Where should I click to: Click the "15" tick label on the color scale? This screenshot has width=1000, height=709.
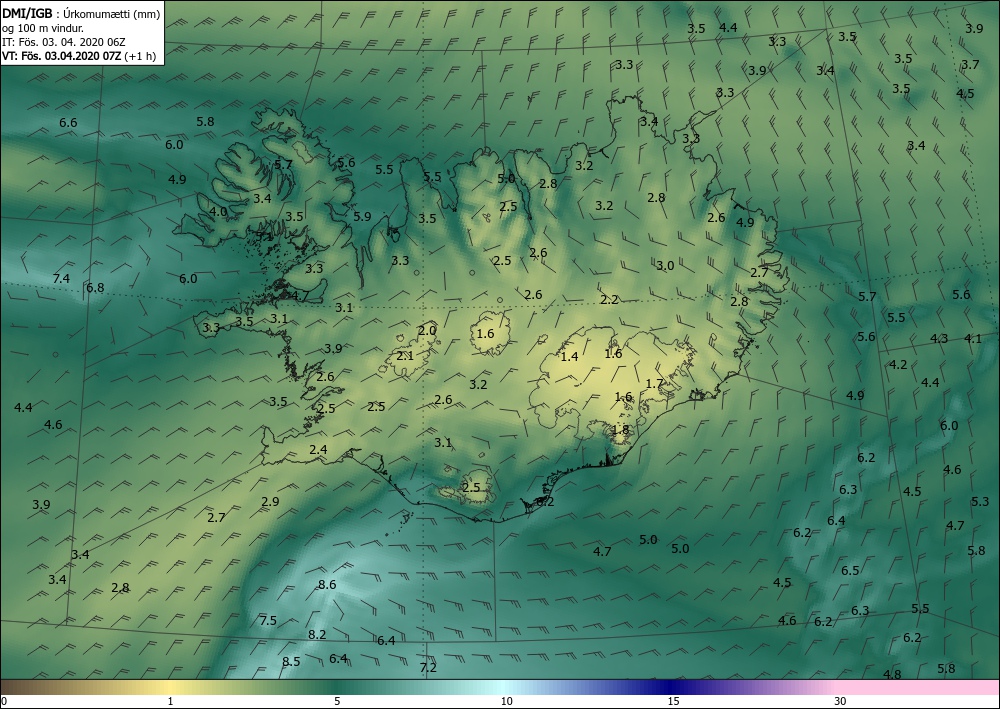[673, 701]
